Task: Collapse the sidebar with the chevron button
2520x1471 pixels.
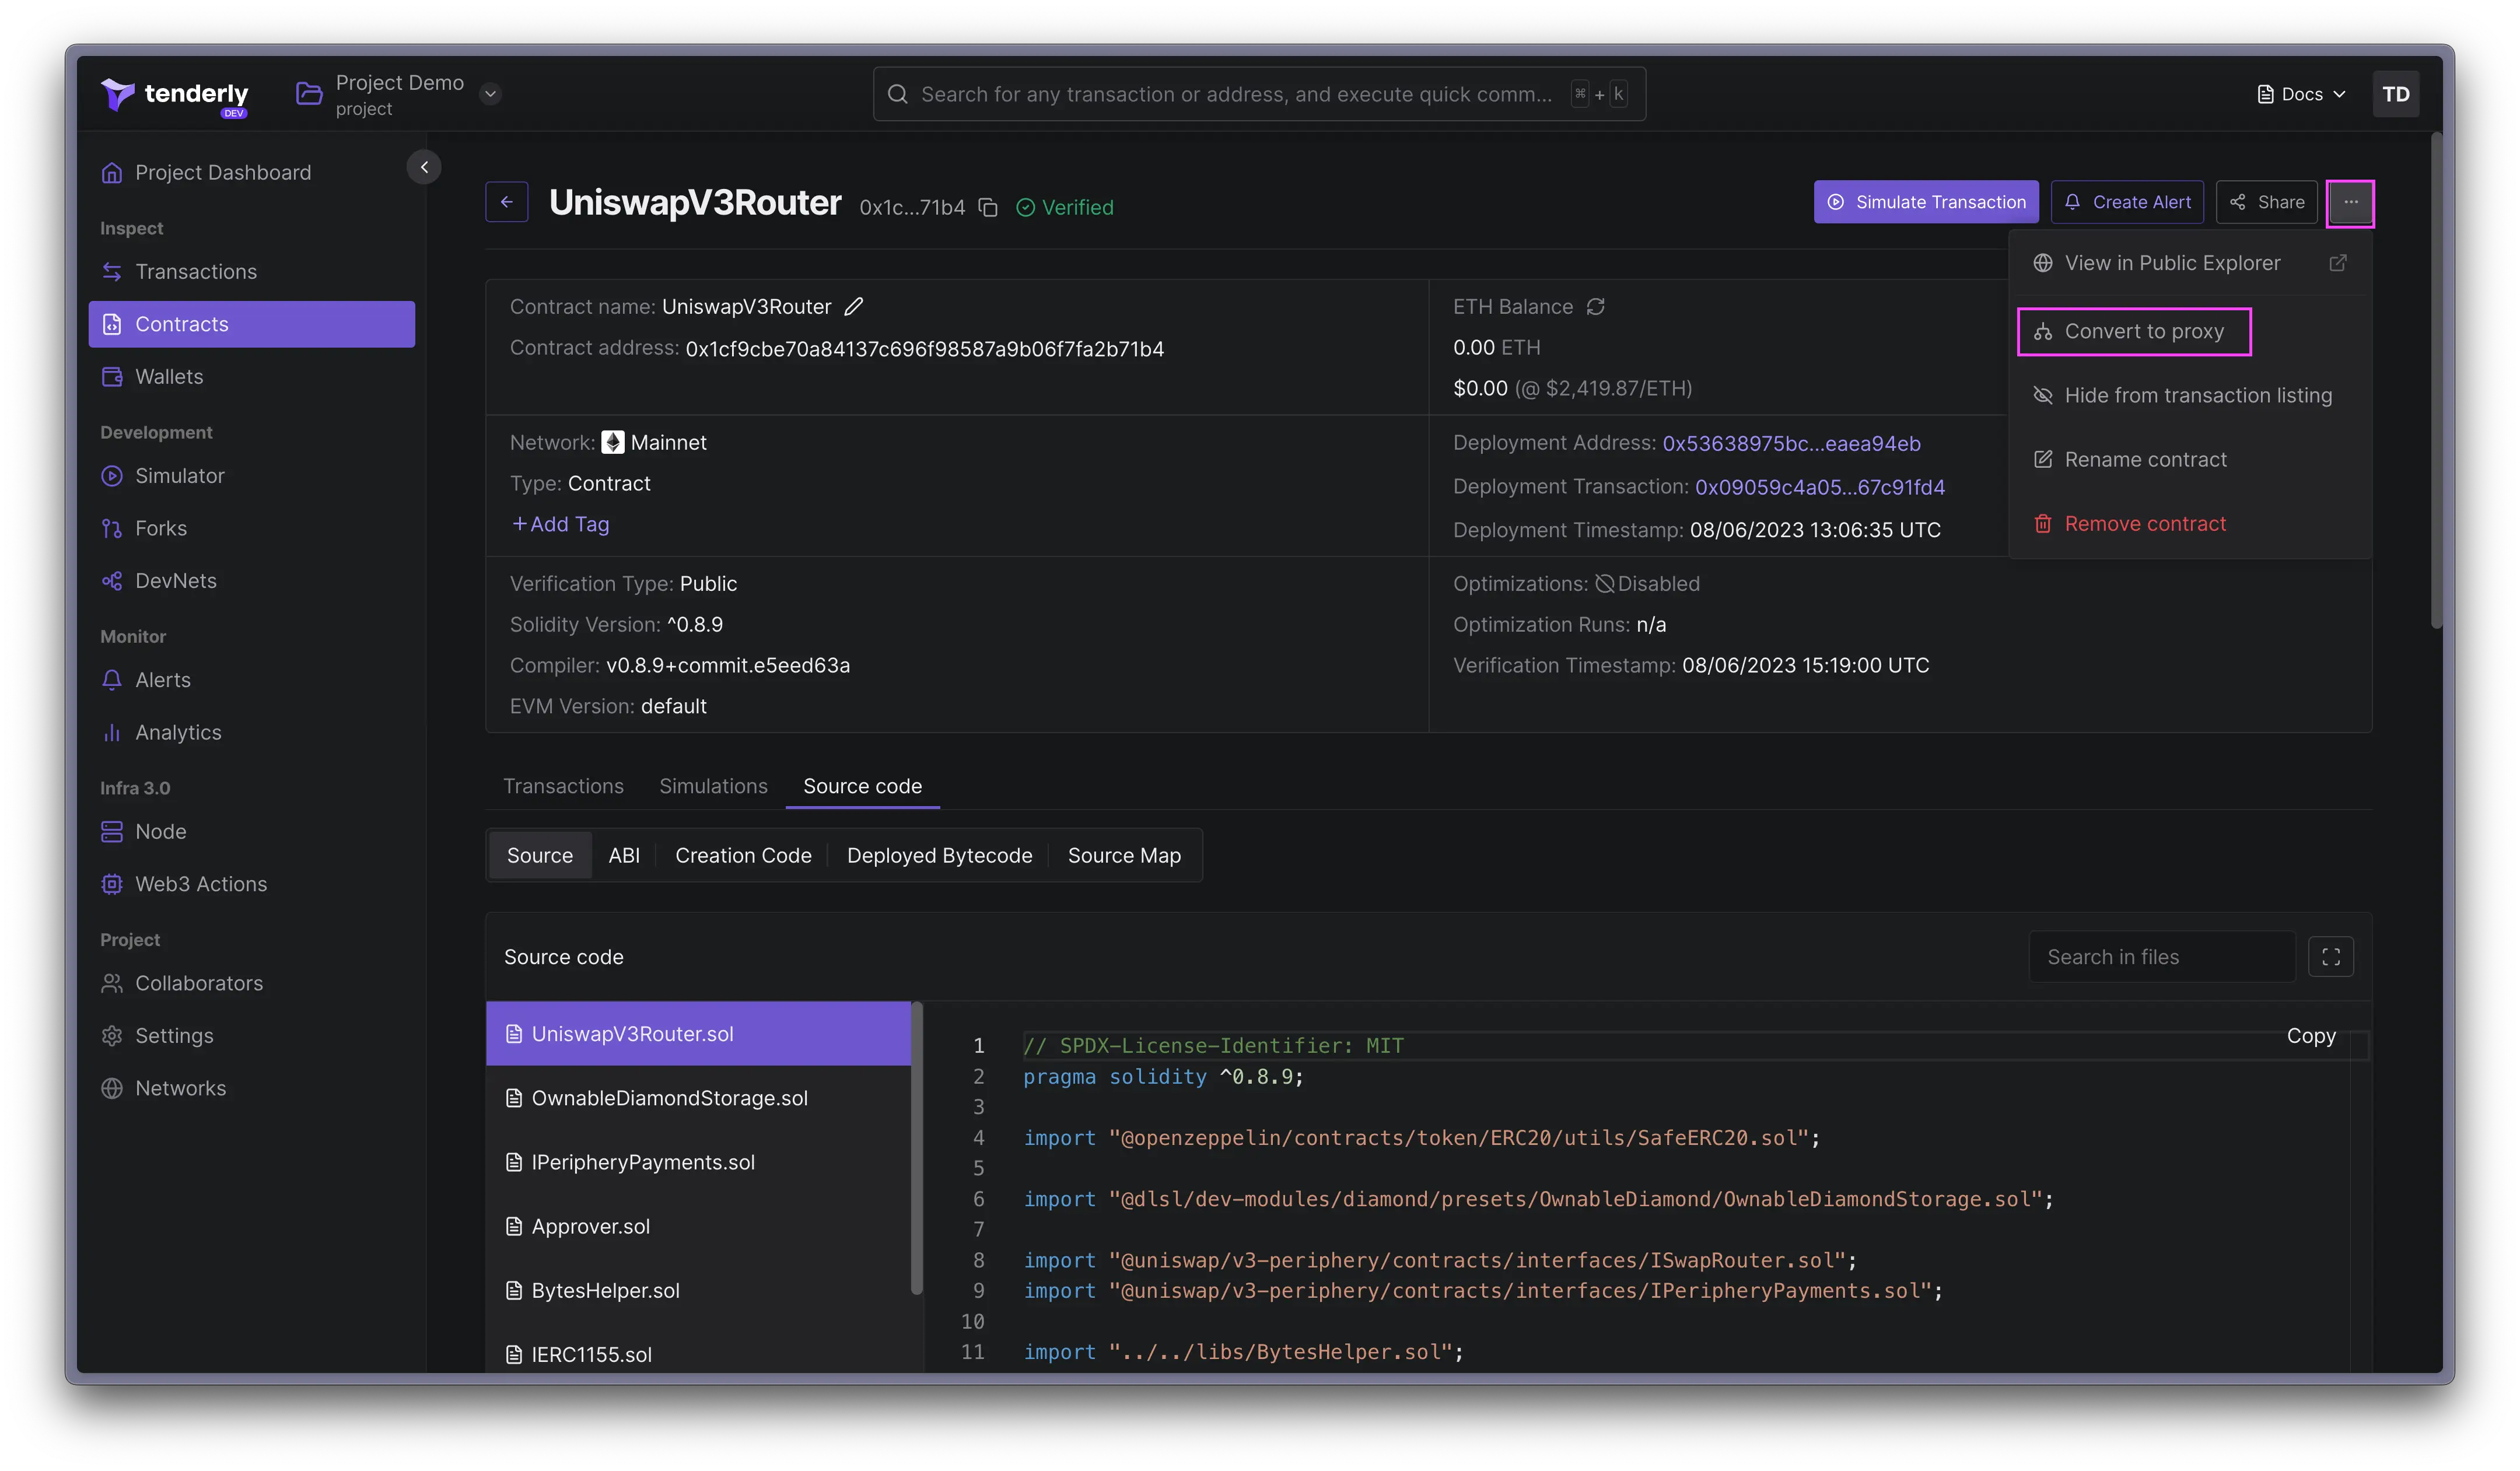Action: 424,167
